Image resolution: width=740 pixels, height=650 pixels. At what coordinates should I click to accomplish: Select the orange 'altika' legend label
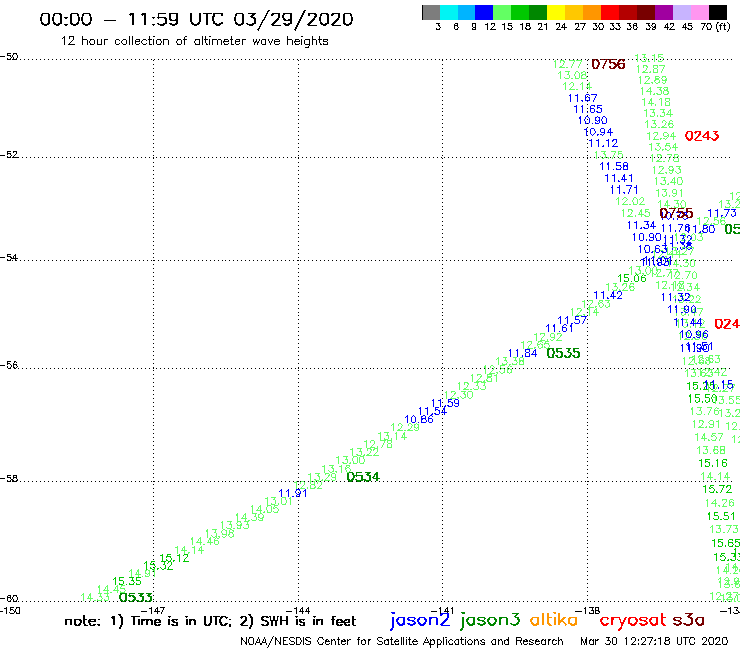tap(553, 620)
